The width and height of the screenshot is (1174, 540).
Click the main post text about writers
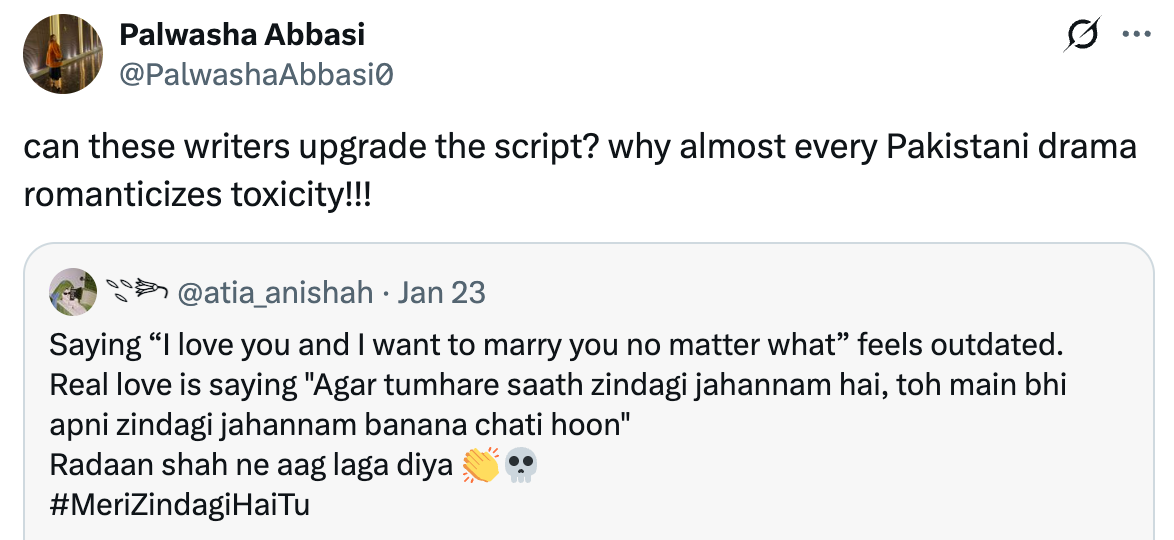pyautogui.click(x=580, y=147)
